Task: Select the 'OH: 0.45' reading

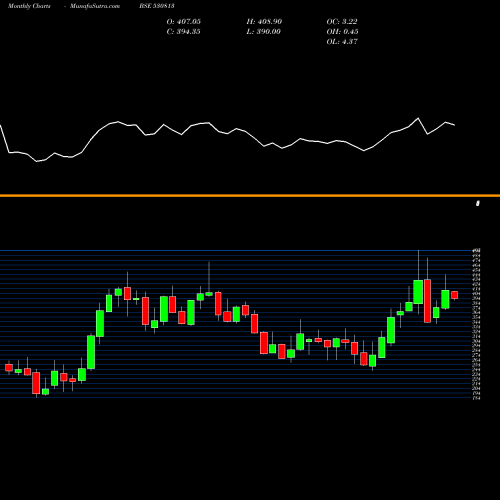Action: [x=342, y=32]
